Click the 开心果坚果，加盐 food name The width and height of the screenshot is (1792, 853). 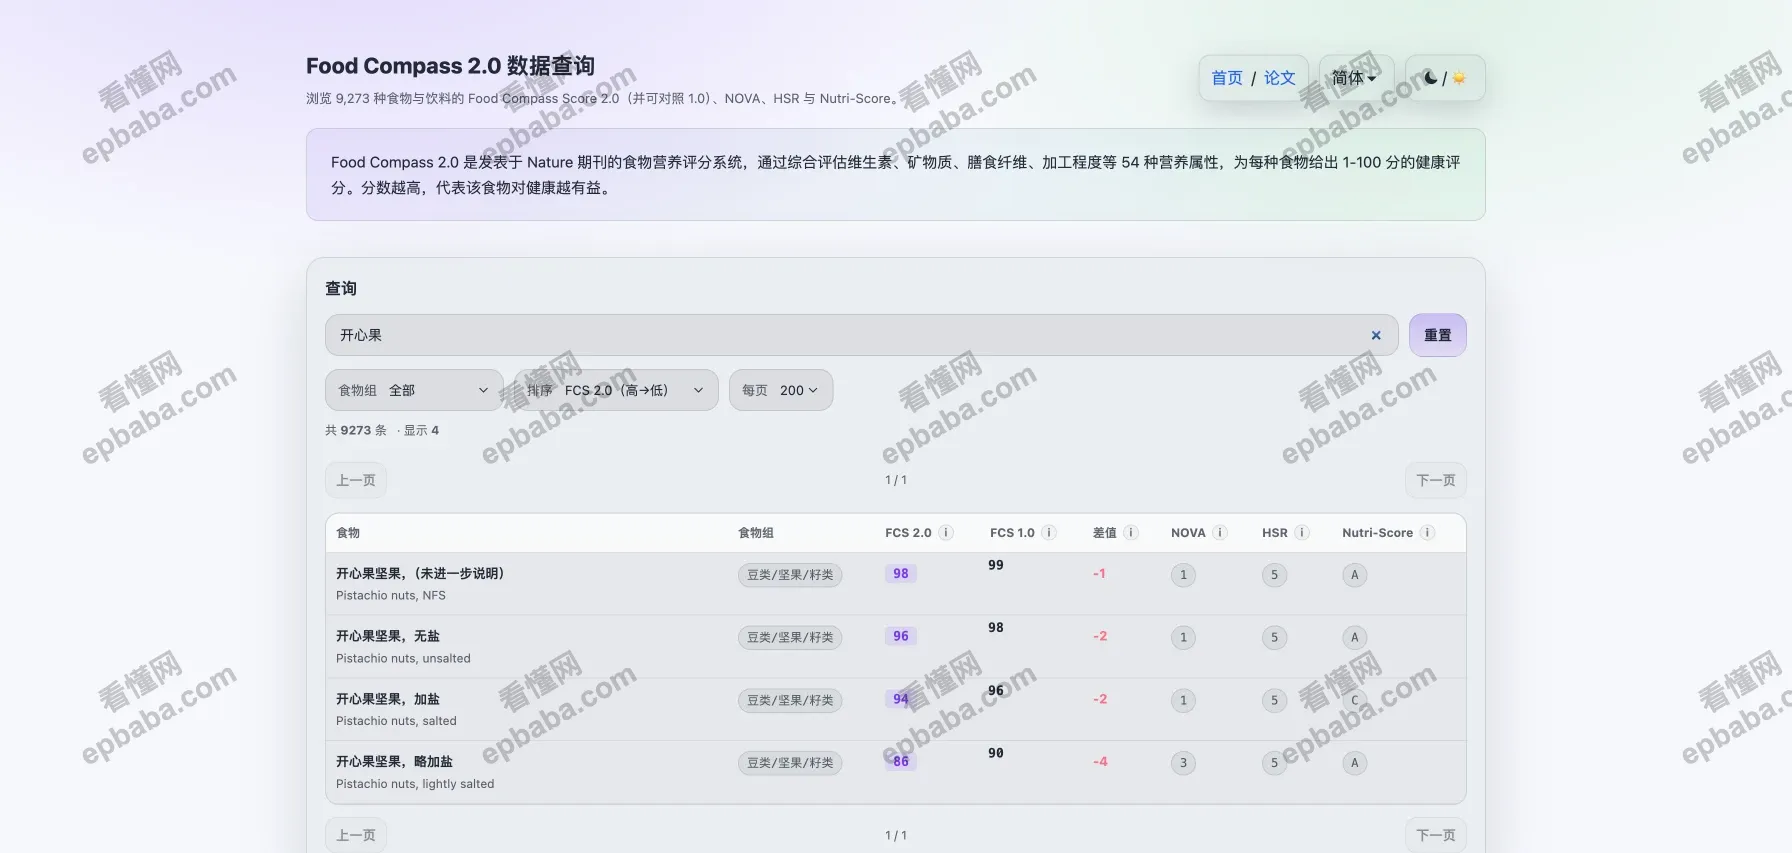point(388,699)
